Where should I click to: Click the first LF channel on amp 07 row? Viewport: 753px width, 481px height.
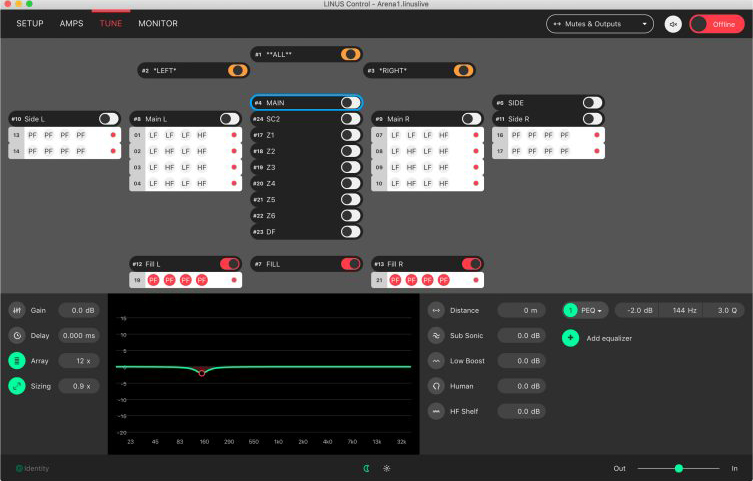click(x=395, y=135)
